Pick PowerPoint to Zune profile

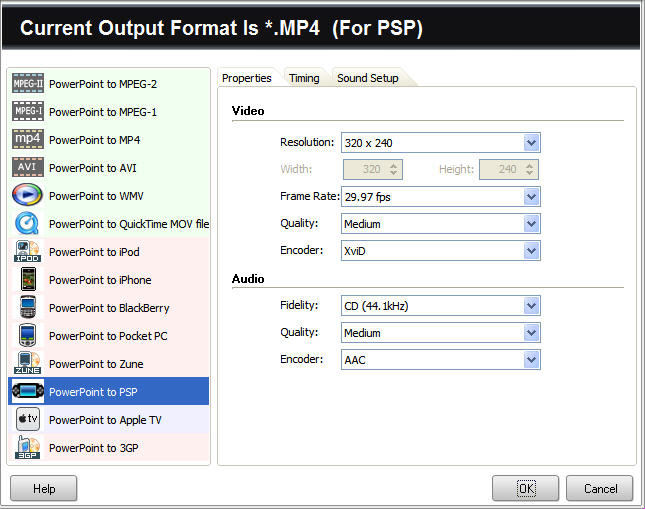(x=109, y=364)
